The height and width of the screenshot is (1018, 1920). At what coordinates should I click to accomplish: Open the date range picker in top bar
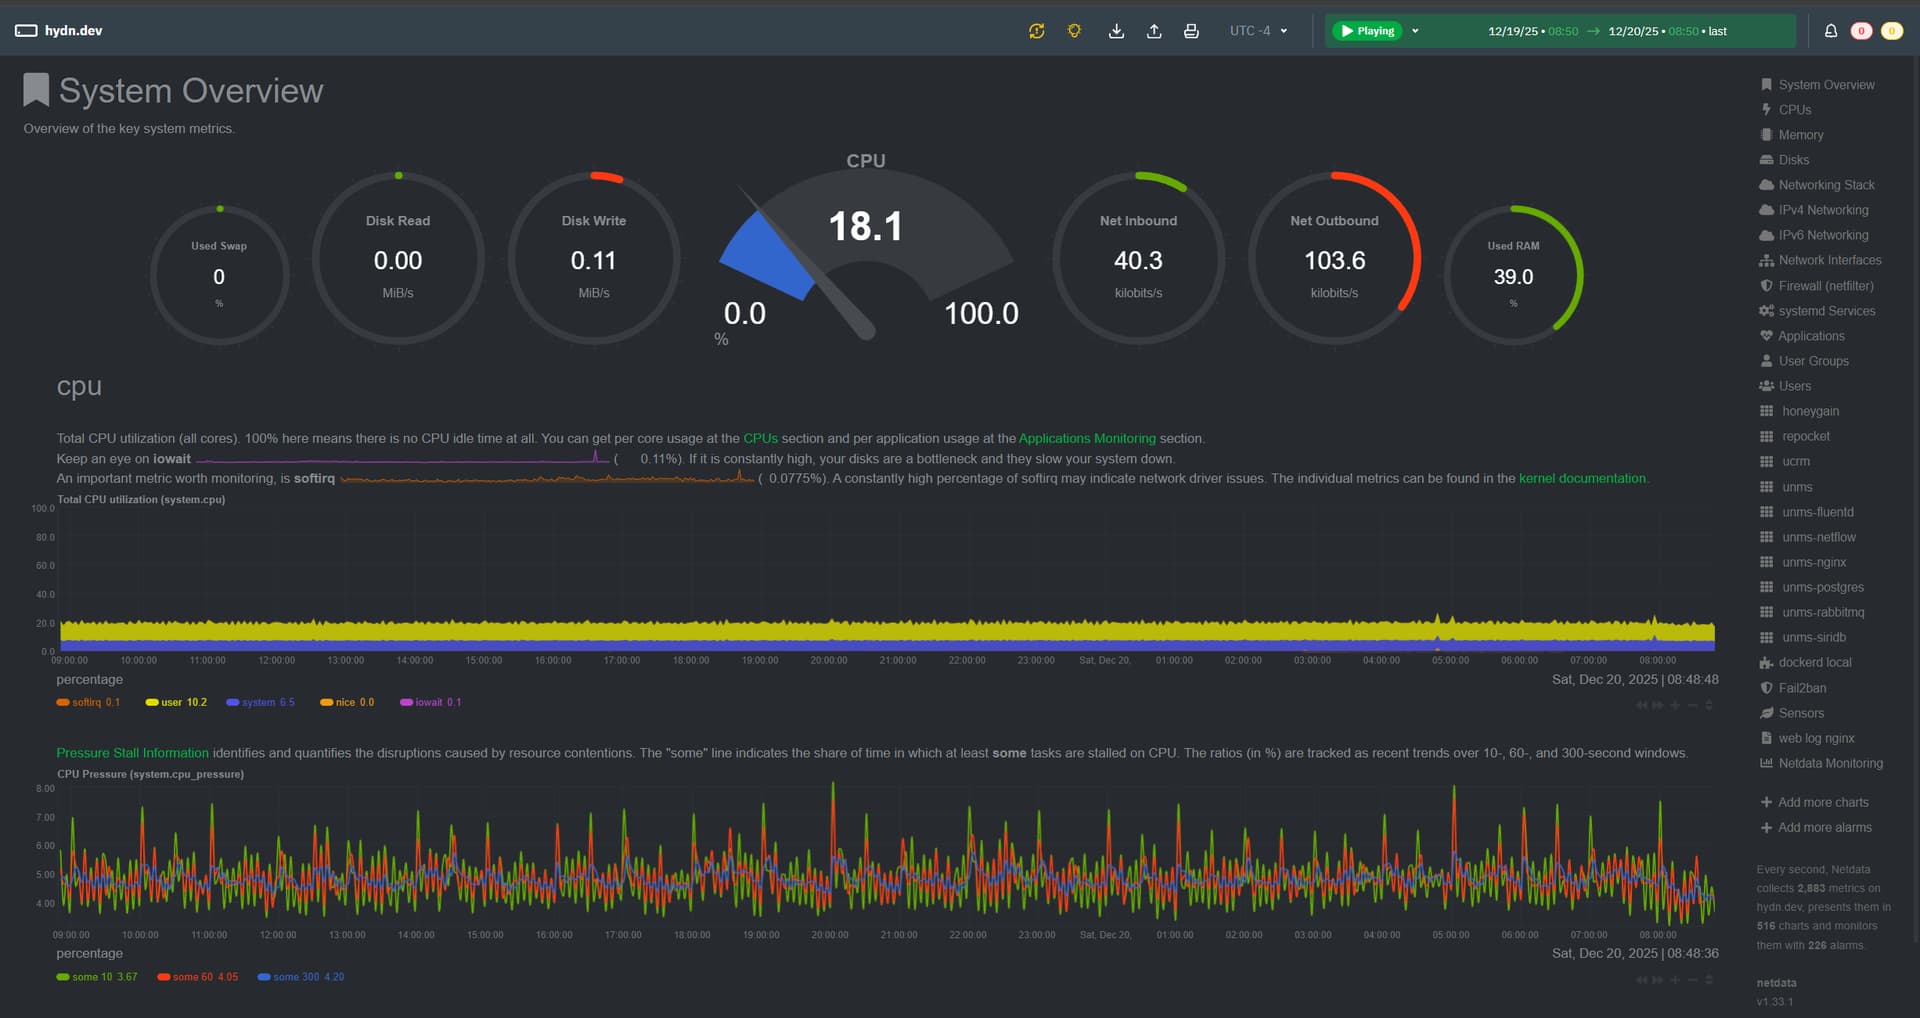pyautogui.click(x=1606, y=31)
